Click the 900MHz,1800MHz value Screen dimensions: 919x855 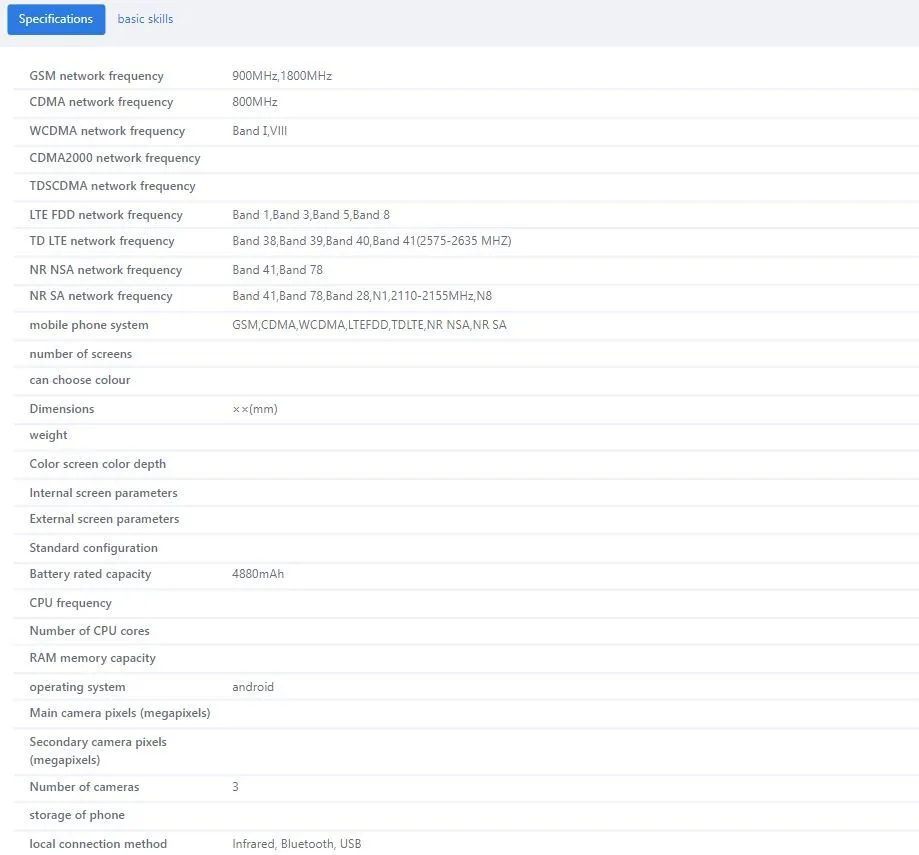pos(282,76)
